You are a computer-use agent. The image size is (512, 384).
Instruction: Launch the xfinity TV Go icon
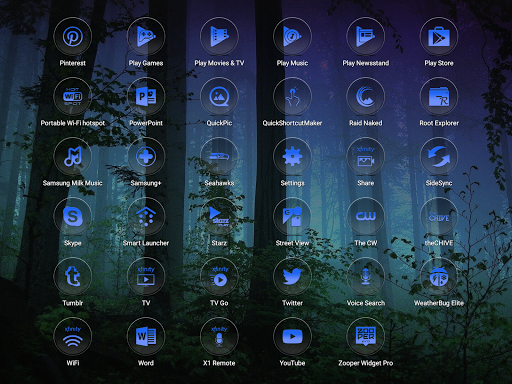(219, 276)
